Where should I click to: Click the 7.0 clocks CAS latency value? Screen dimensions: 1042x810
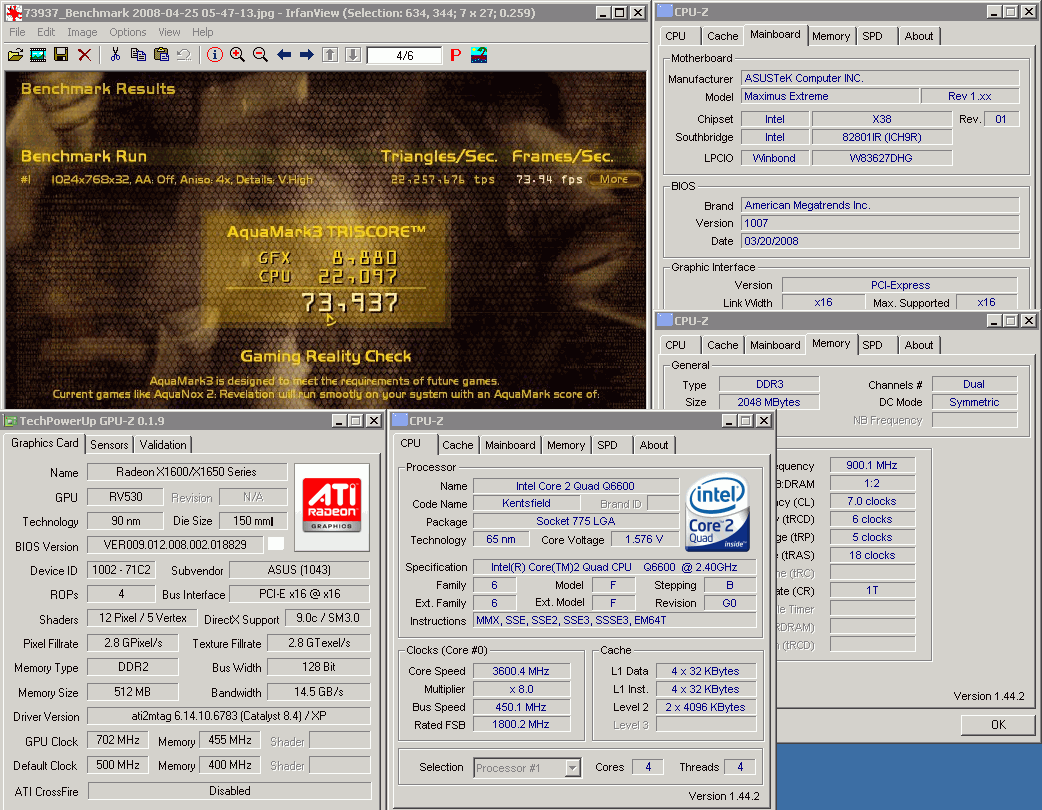pyautogui.click(x=872, y=501)
